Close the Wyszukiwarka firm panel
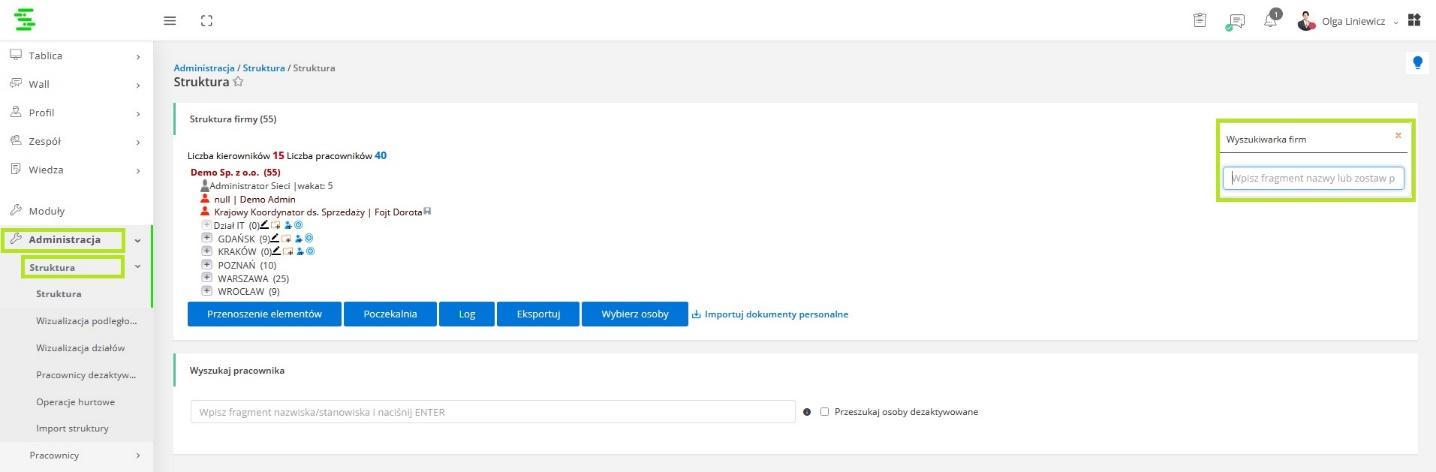Viewport: 1436px width, 472px height. (1398, 135)
